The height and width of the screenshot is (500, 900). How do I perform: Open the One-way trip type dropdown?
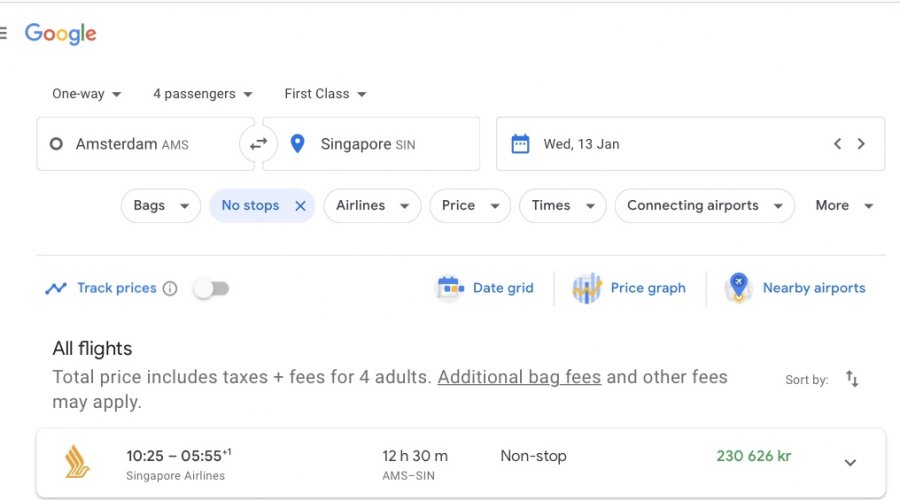(87, 94)
